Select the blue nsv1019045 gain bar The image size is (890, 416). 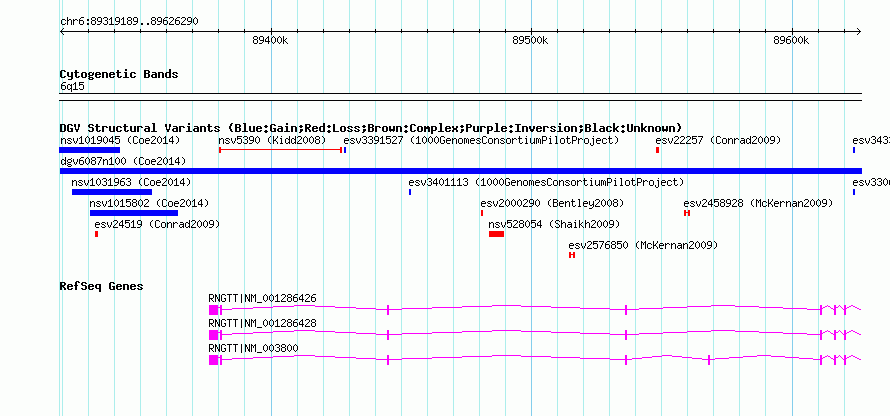tap(90, 150)
